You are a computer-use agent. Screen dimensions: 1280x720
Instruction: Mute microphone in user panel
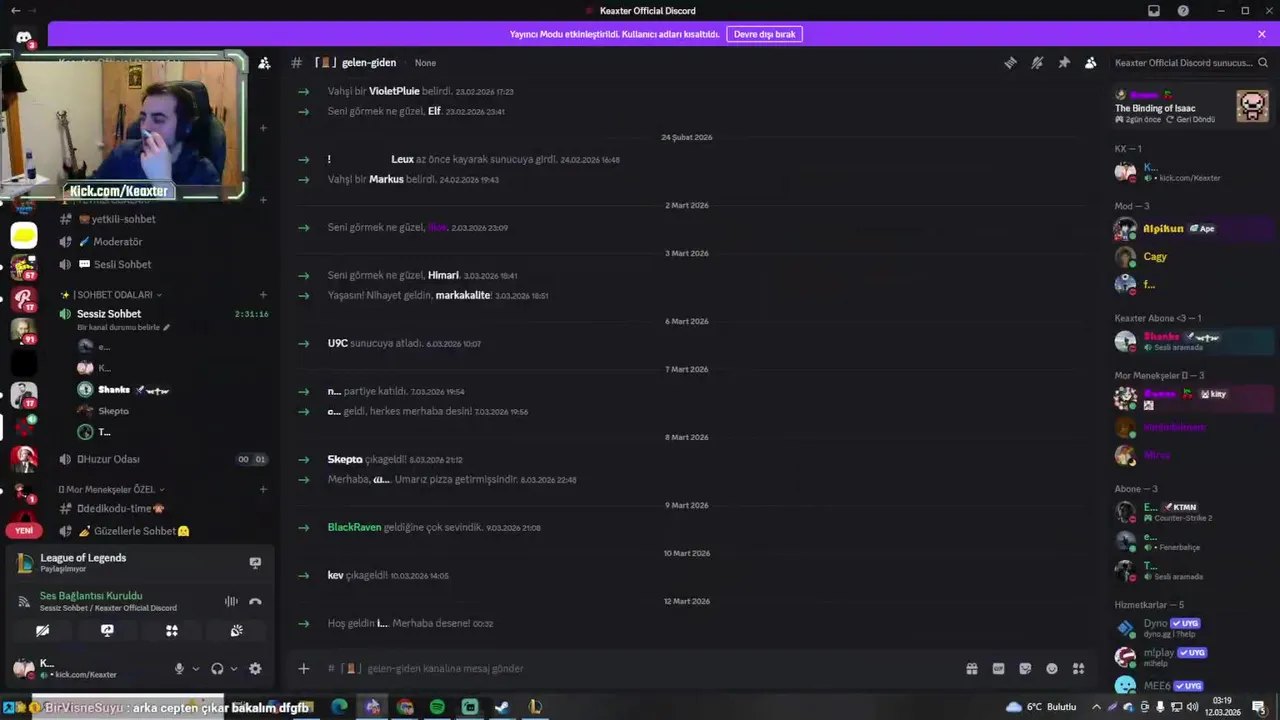click(180, 669)
